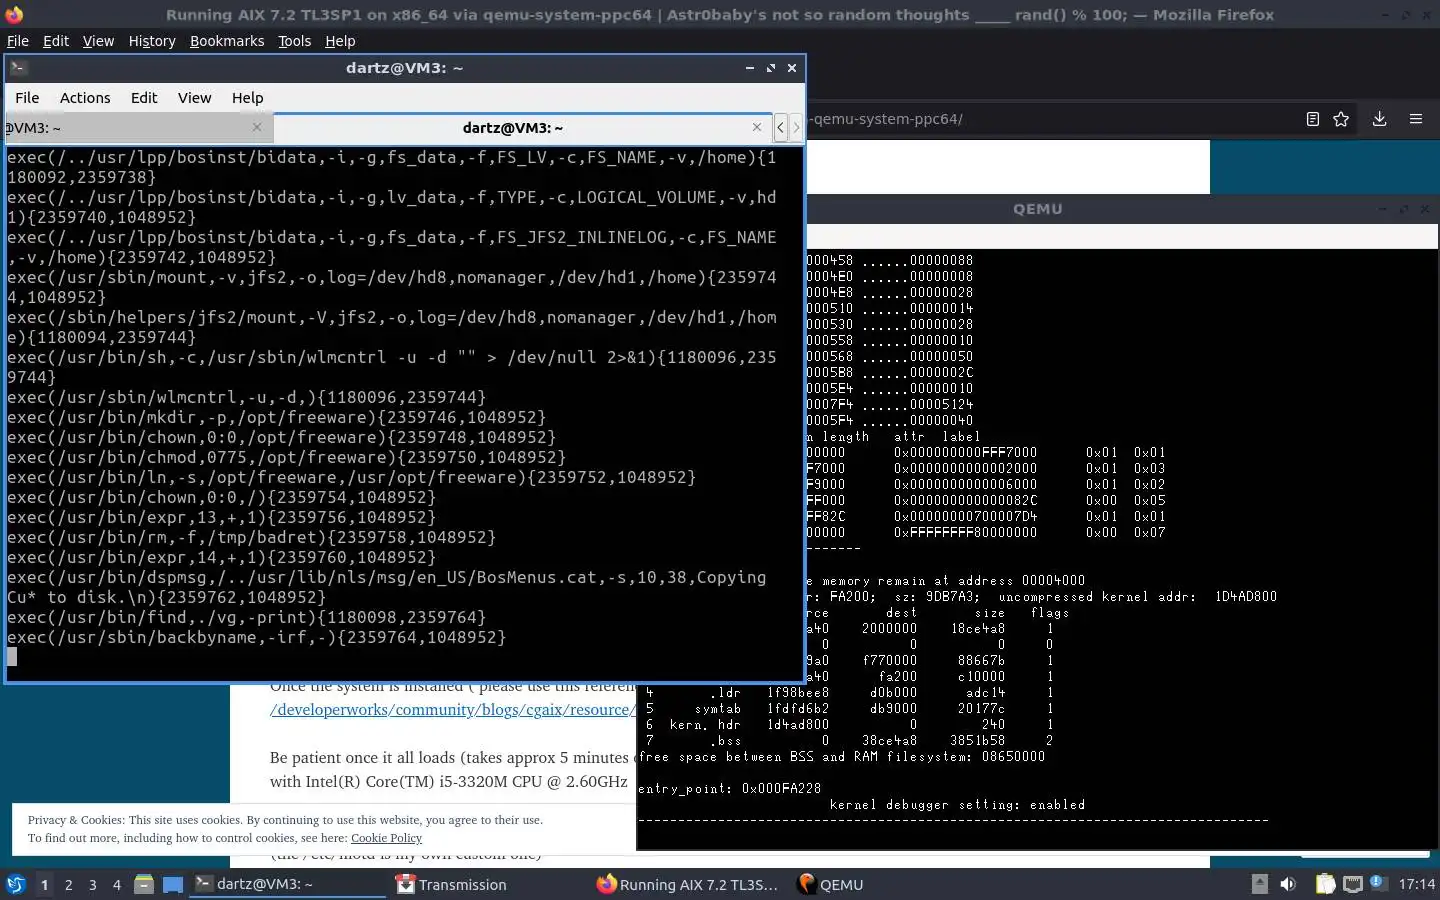1440x900 pixels.
Task: Toggle Firefox reader view icon
Action: tap(1313, 119)
